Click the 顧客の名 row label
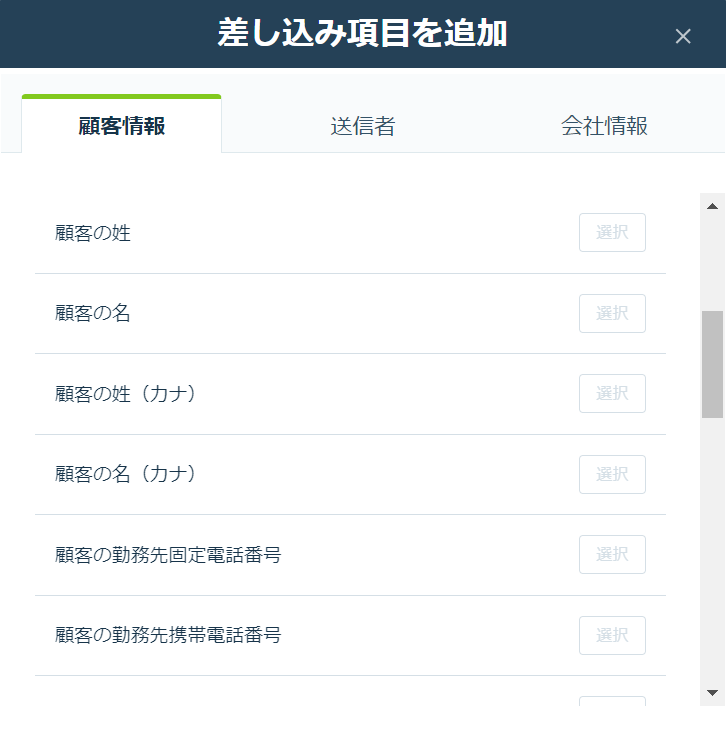Image resolution: width=726 pixels, height=735 pixels. point(93,313)
